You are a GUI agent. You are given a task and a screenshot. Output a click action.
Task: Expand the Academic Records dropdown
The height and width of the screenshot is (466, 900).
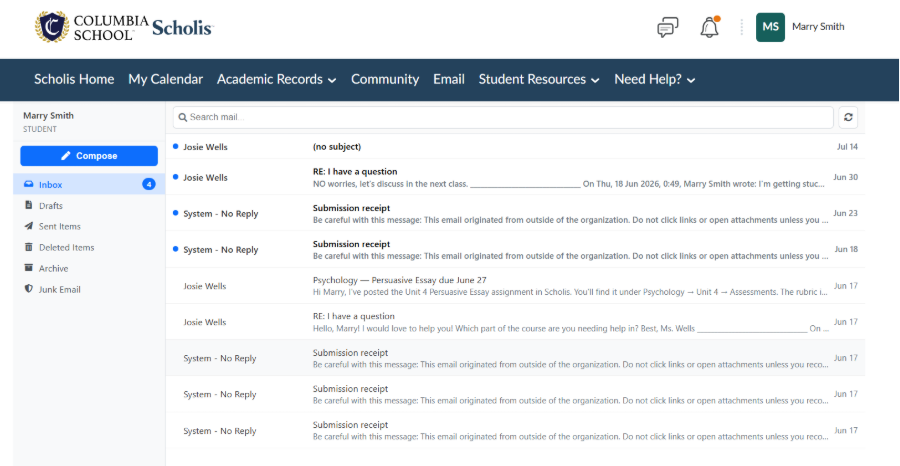coord(276,80)
